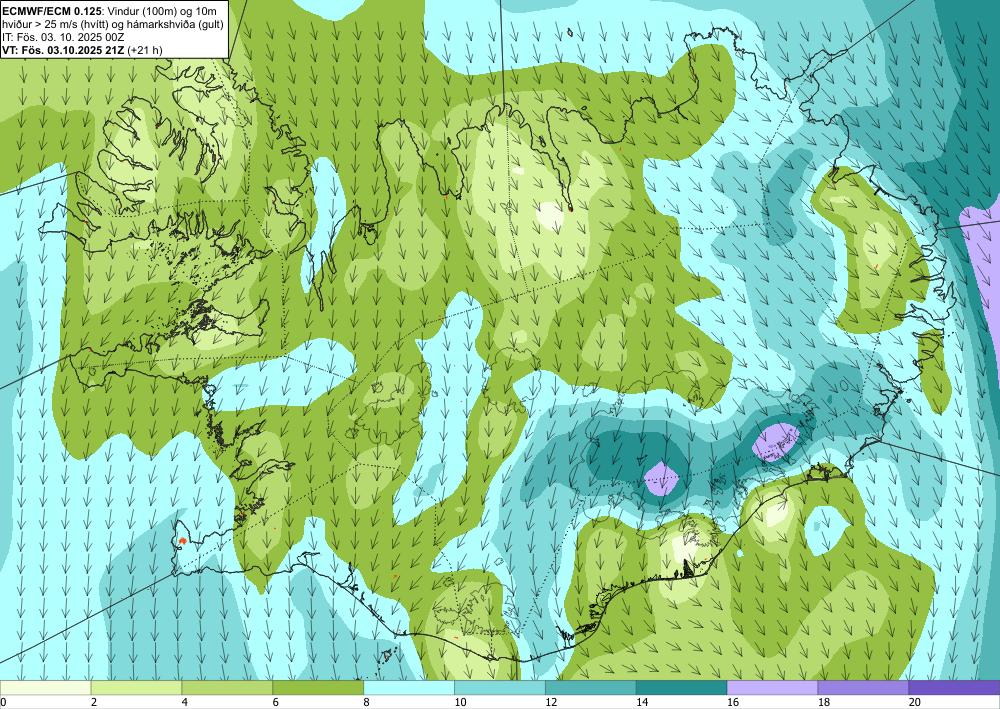1000x709 pixels.
Task: Click the 2–4 m/s light green legend swatch
Action: (x=136, y=687)
